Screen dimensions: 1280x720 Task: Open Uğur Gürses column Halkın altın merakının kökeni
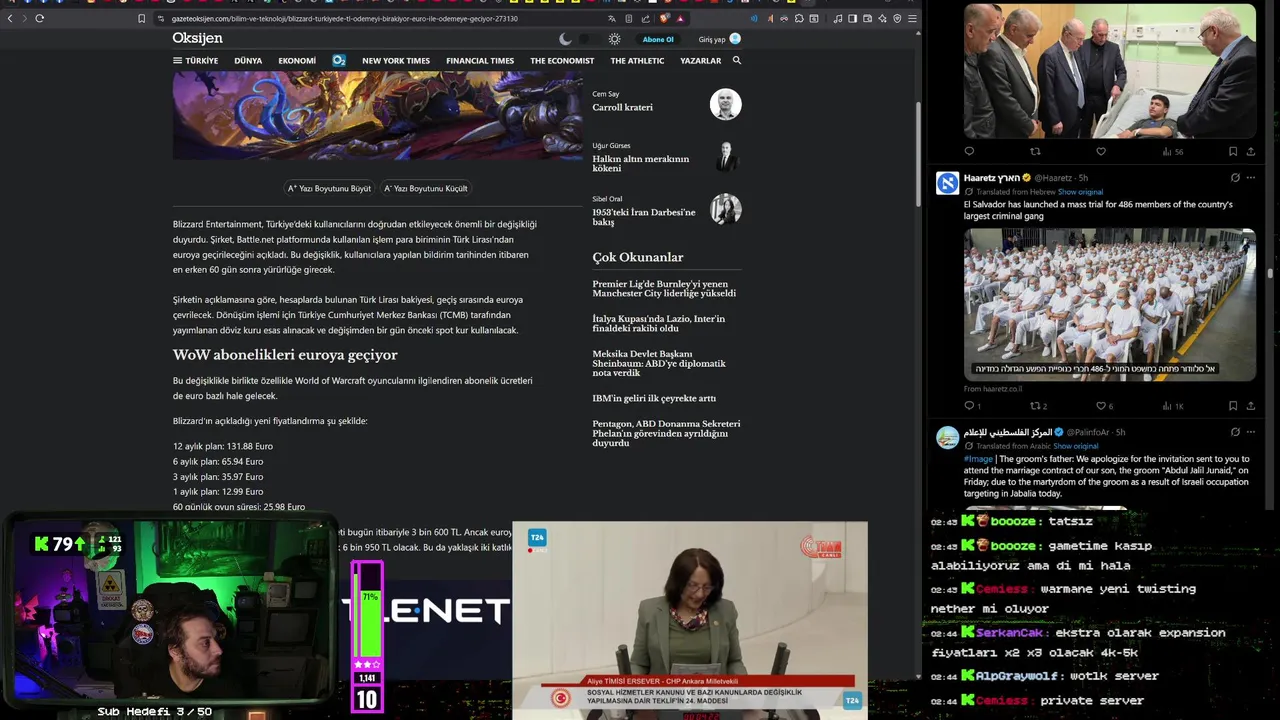640,163
